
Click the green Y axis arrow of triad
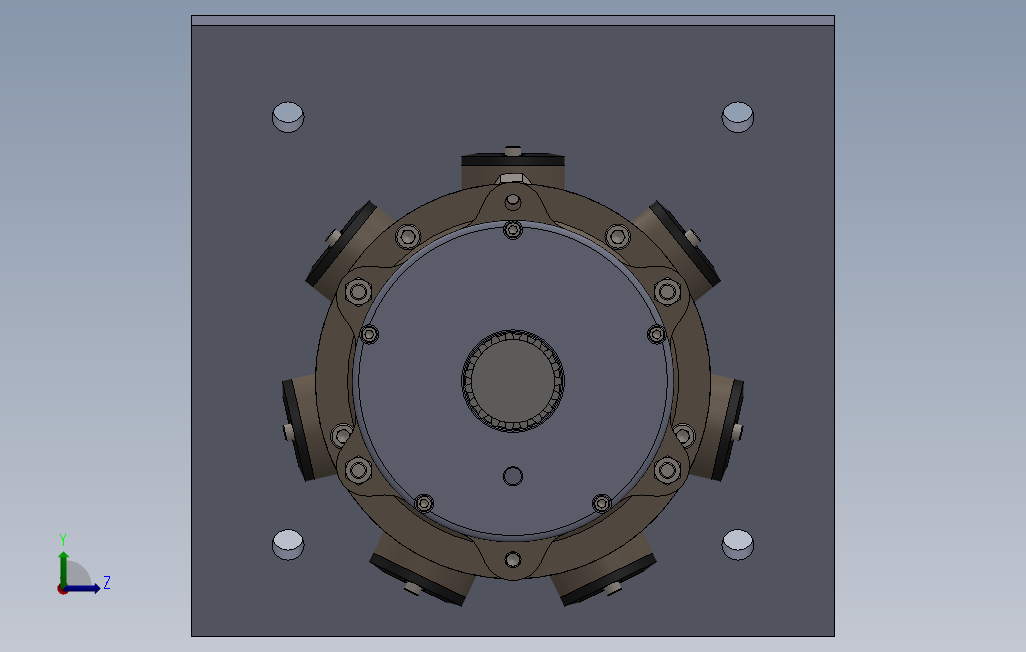pos(63,568)
